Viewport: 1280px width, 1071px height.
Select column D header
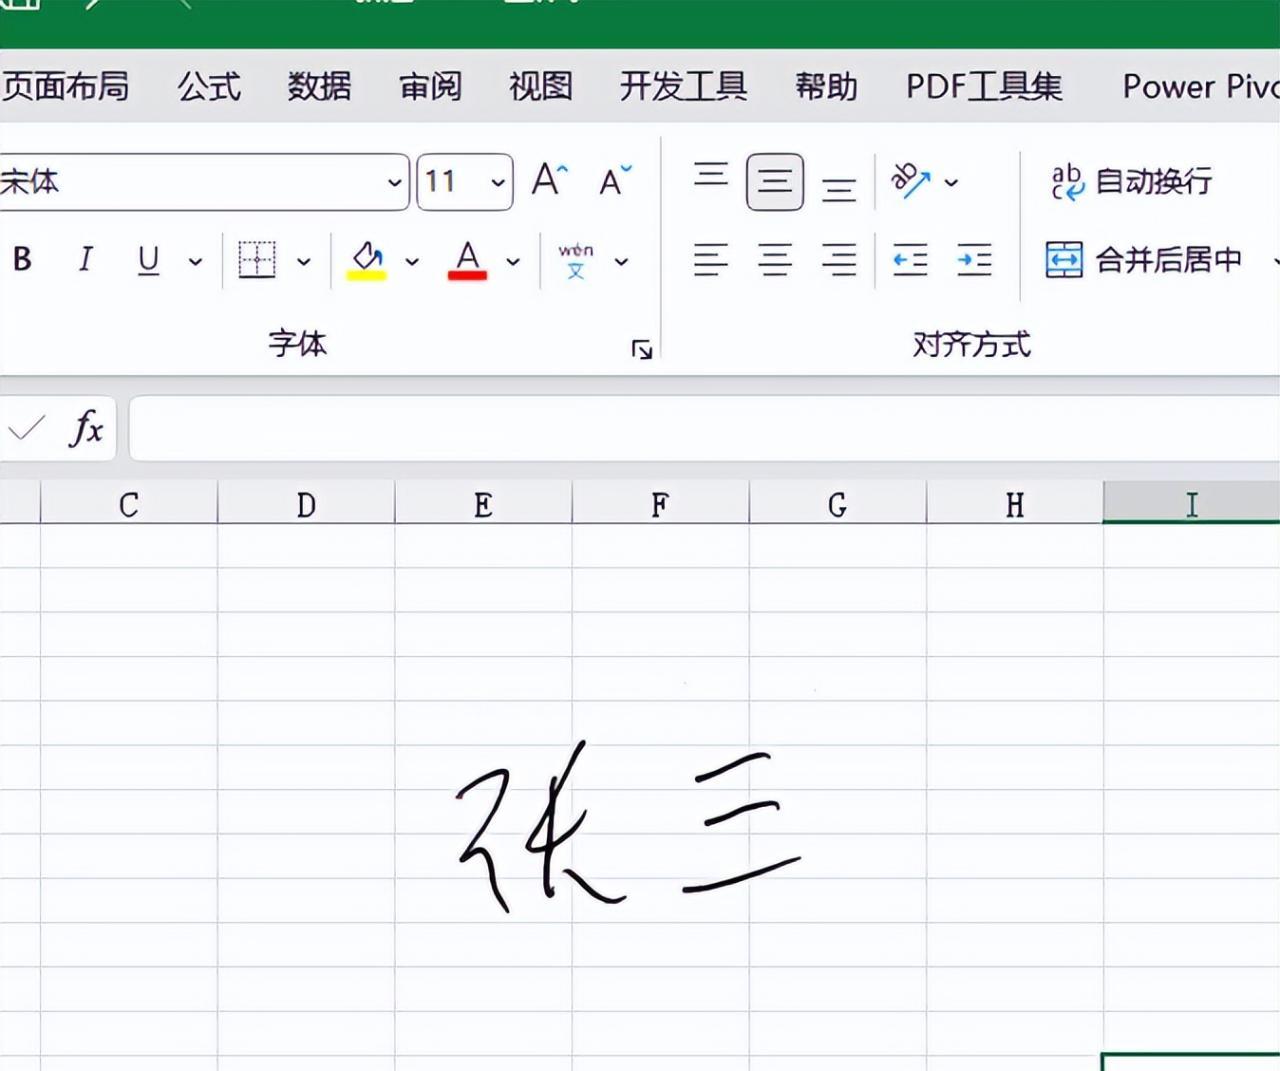point(306,503)
